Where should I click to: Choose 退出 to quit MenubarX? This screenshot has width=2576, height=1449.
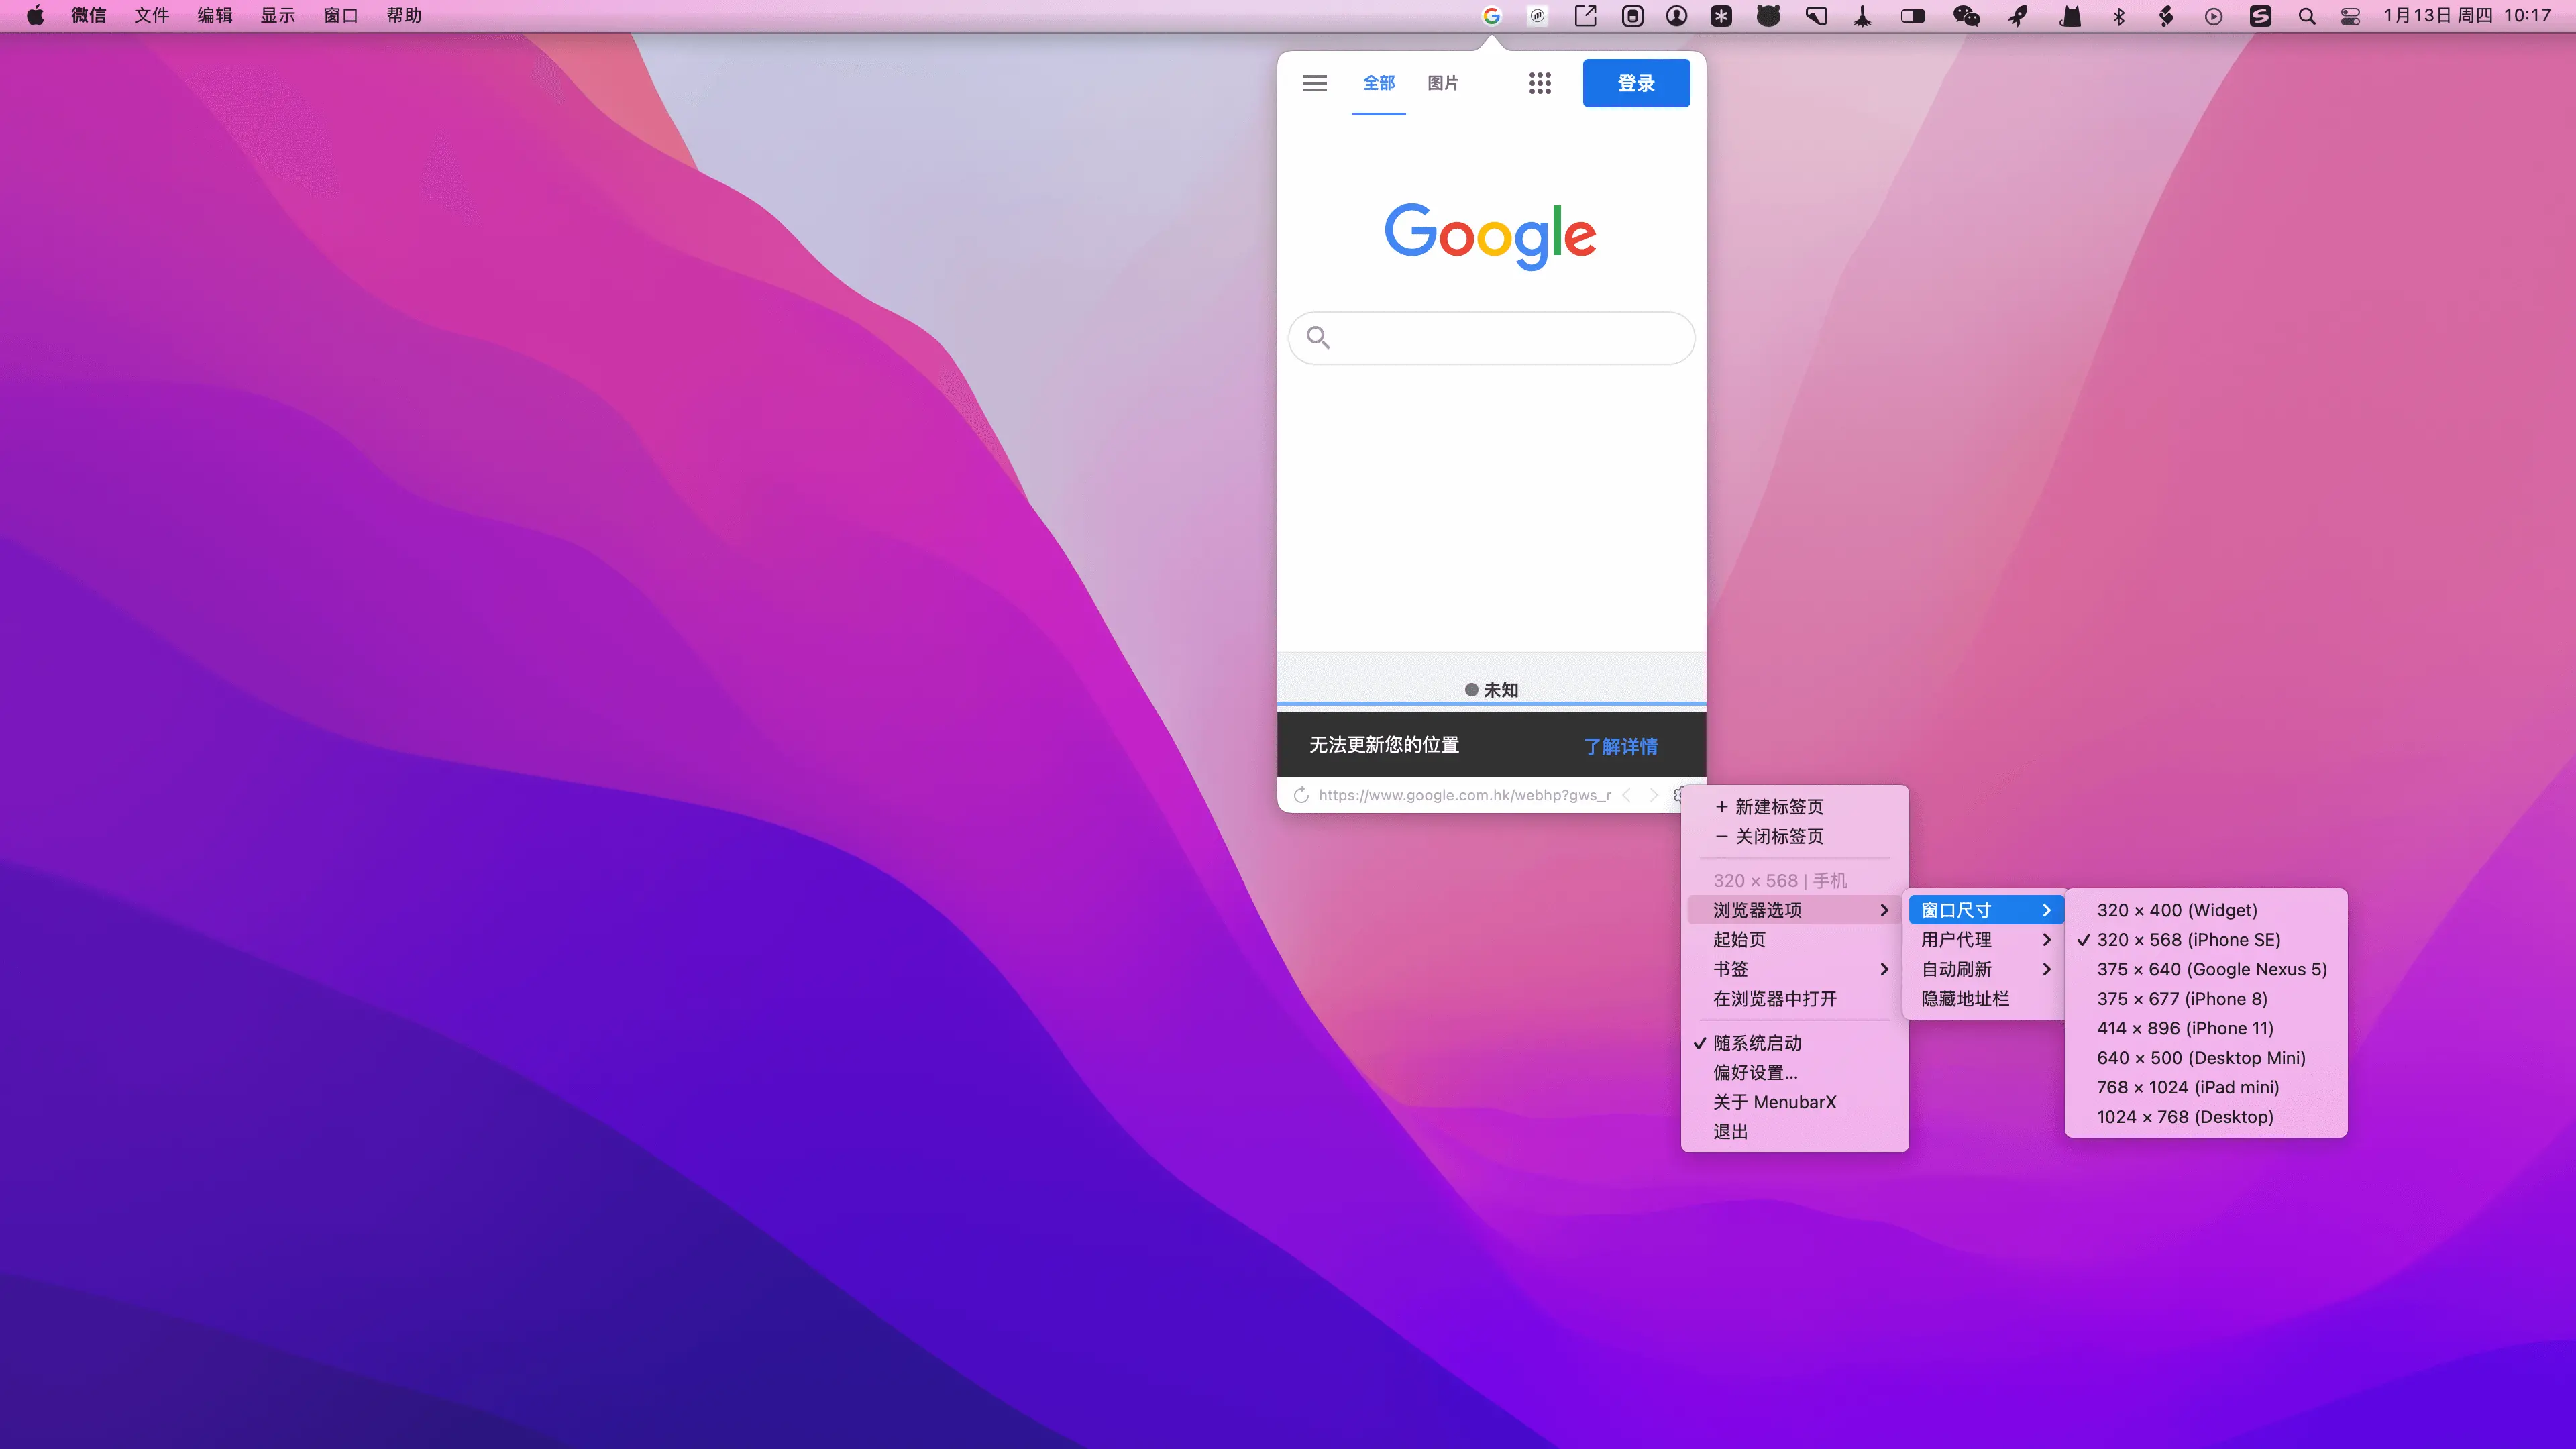coord(1795,1132)
